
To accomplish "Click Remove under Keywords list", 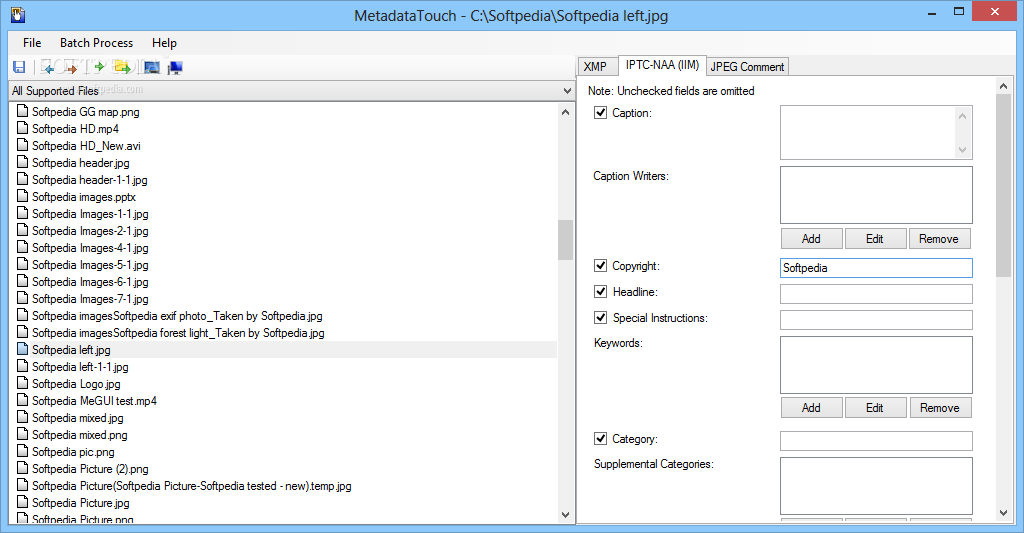I will click(940, 408).
